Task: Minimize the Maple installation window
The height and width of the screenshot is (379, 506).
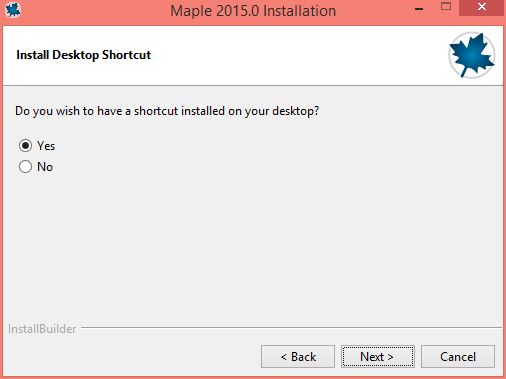Action: [x=419, y=8]
